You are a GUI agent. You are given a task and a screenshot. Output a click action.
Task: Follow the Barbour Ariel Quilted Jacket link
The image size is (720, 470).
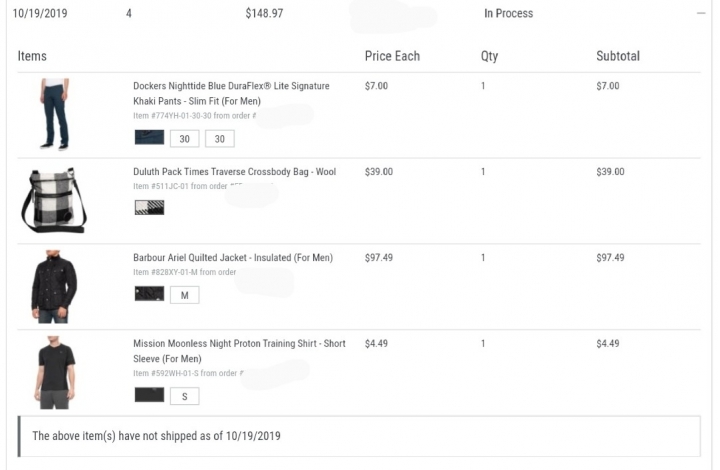click(x=233, y=258)
